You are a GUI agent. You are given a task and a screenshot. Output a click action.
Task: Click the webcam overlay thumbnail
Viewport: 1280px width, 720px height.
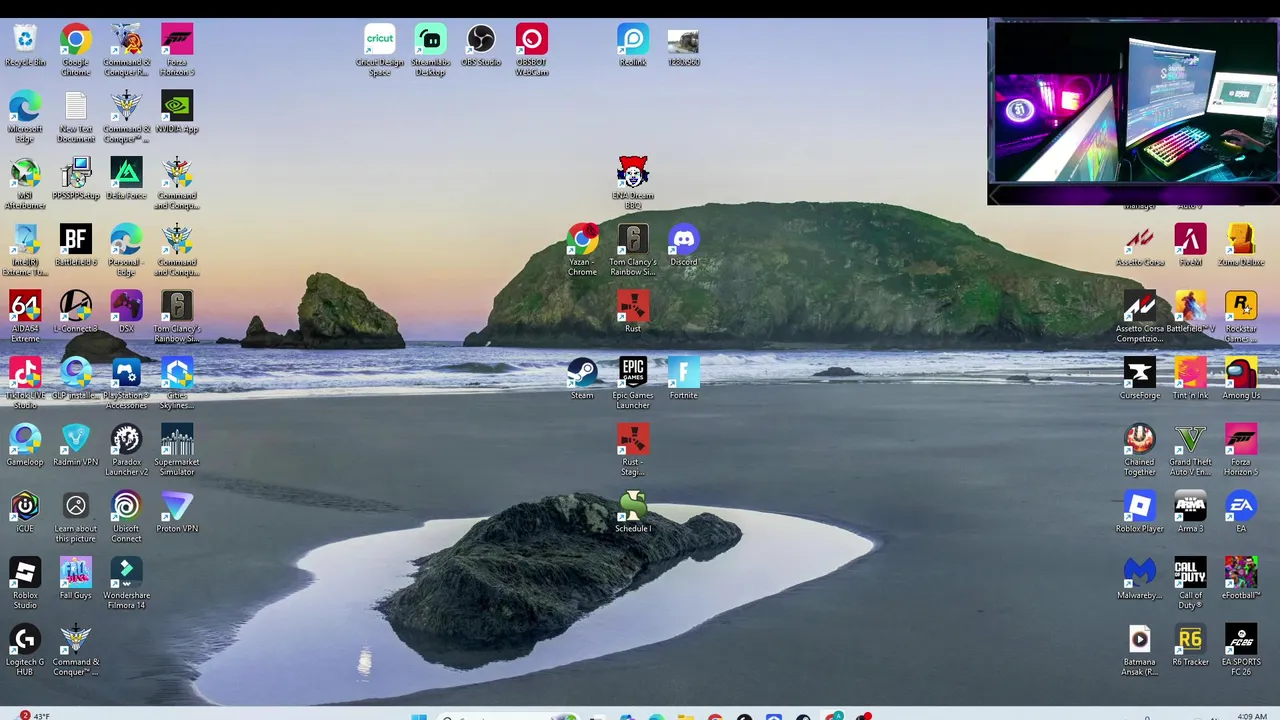[1133, 111]
